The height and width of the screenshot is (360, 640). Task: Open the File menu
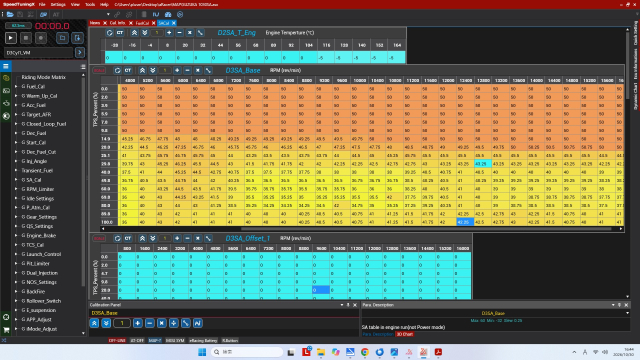click(42, 4)
